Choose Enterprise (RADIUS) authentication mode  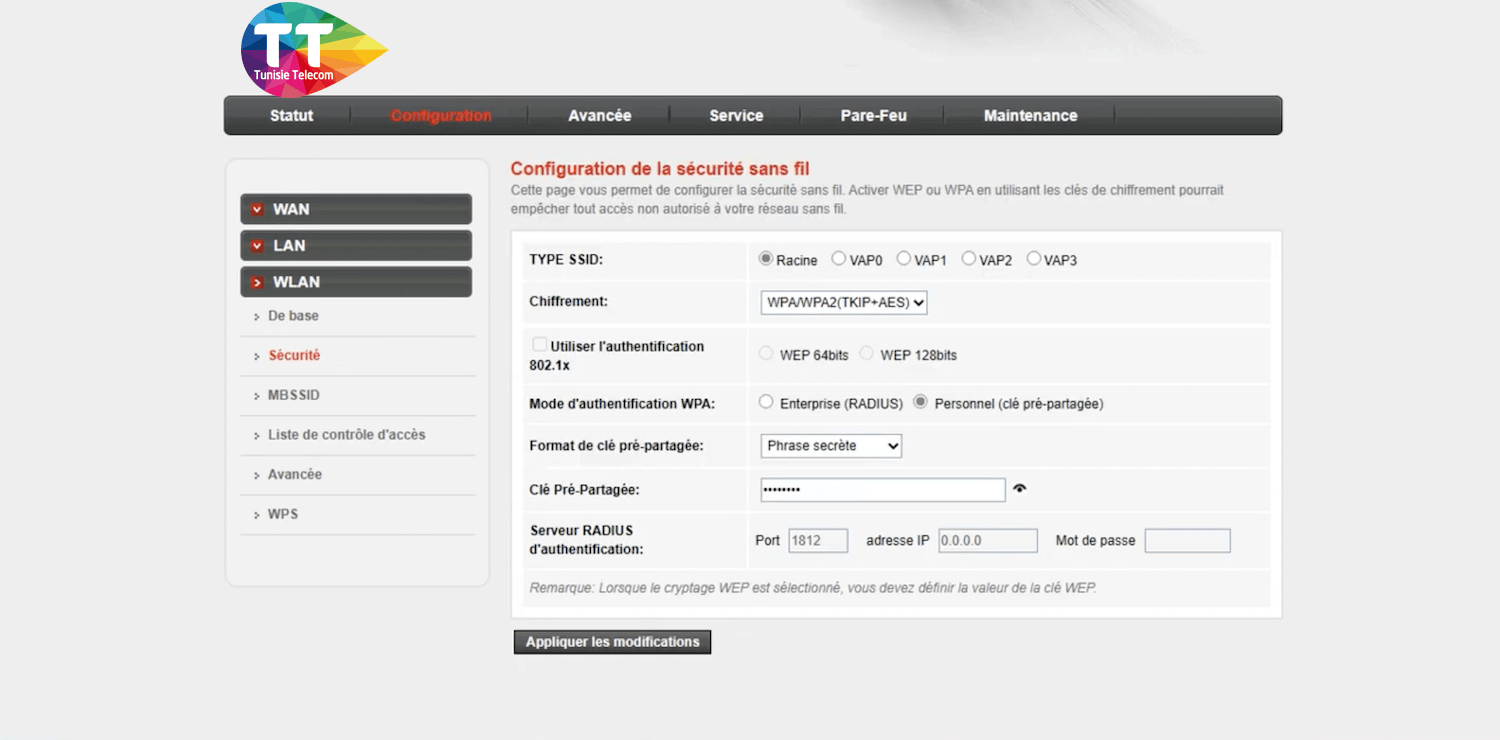click(x=766, y=402)
